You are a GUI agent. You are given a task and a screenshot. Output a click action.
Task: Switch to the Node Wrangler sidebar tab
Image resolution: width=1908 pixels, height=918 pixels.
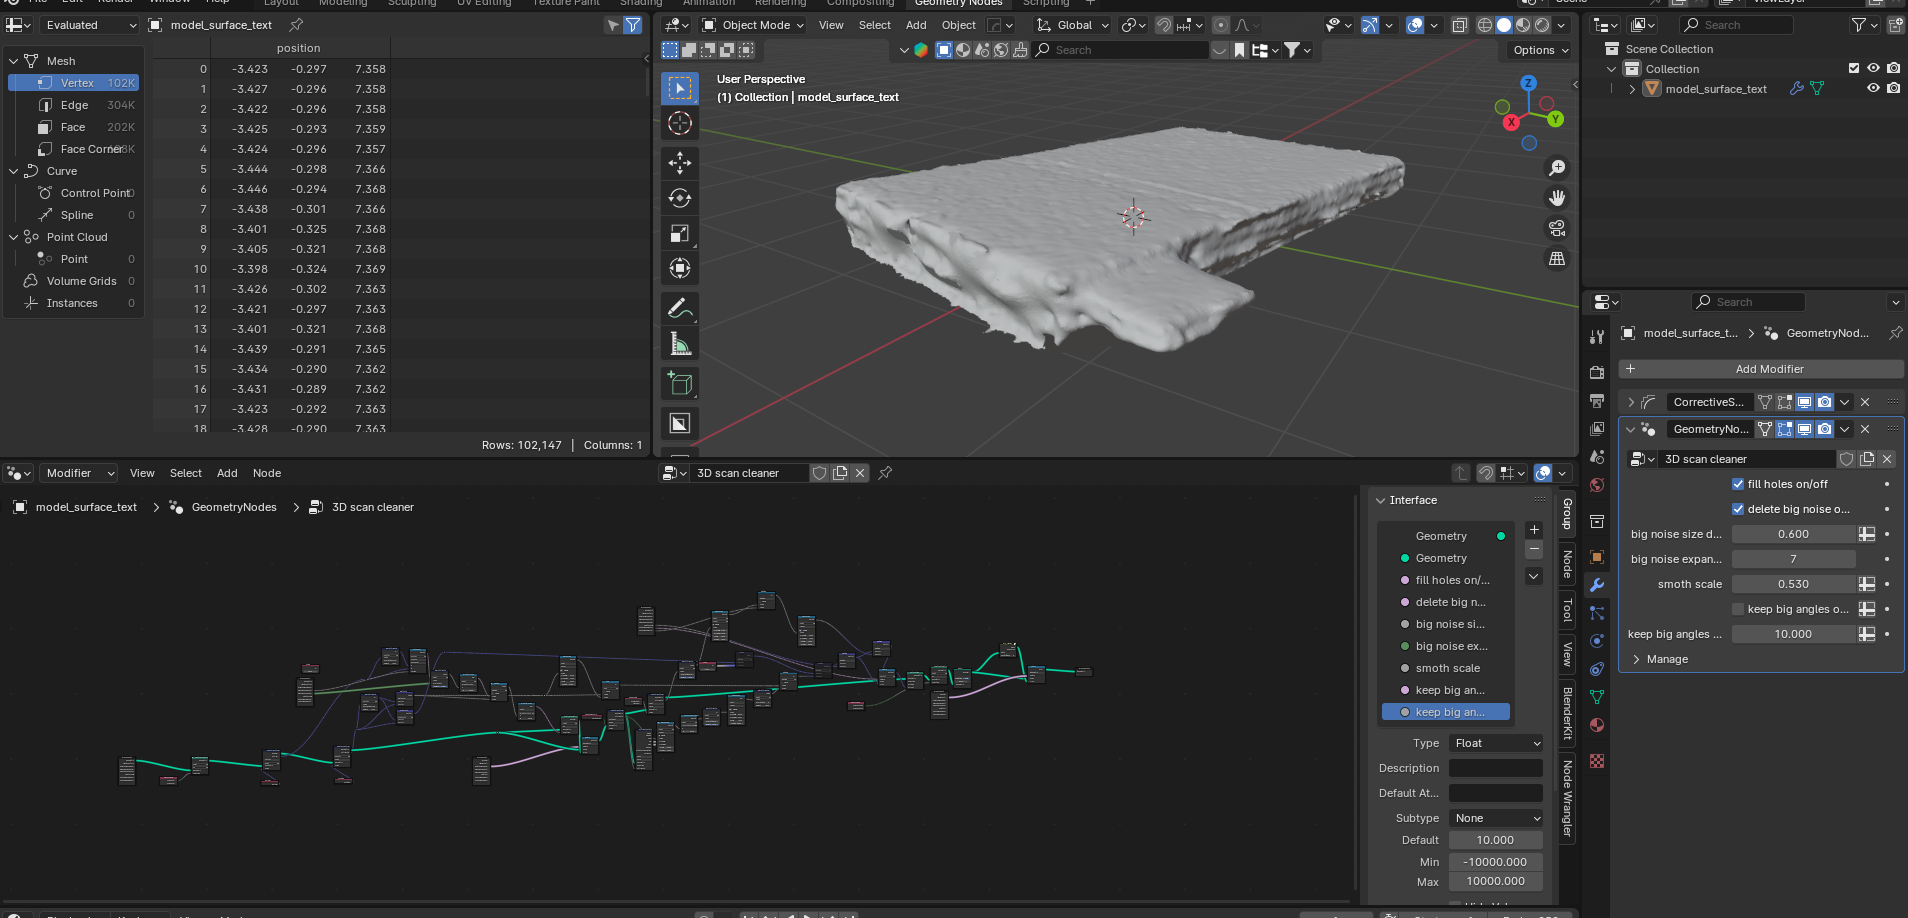1567,798
